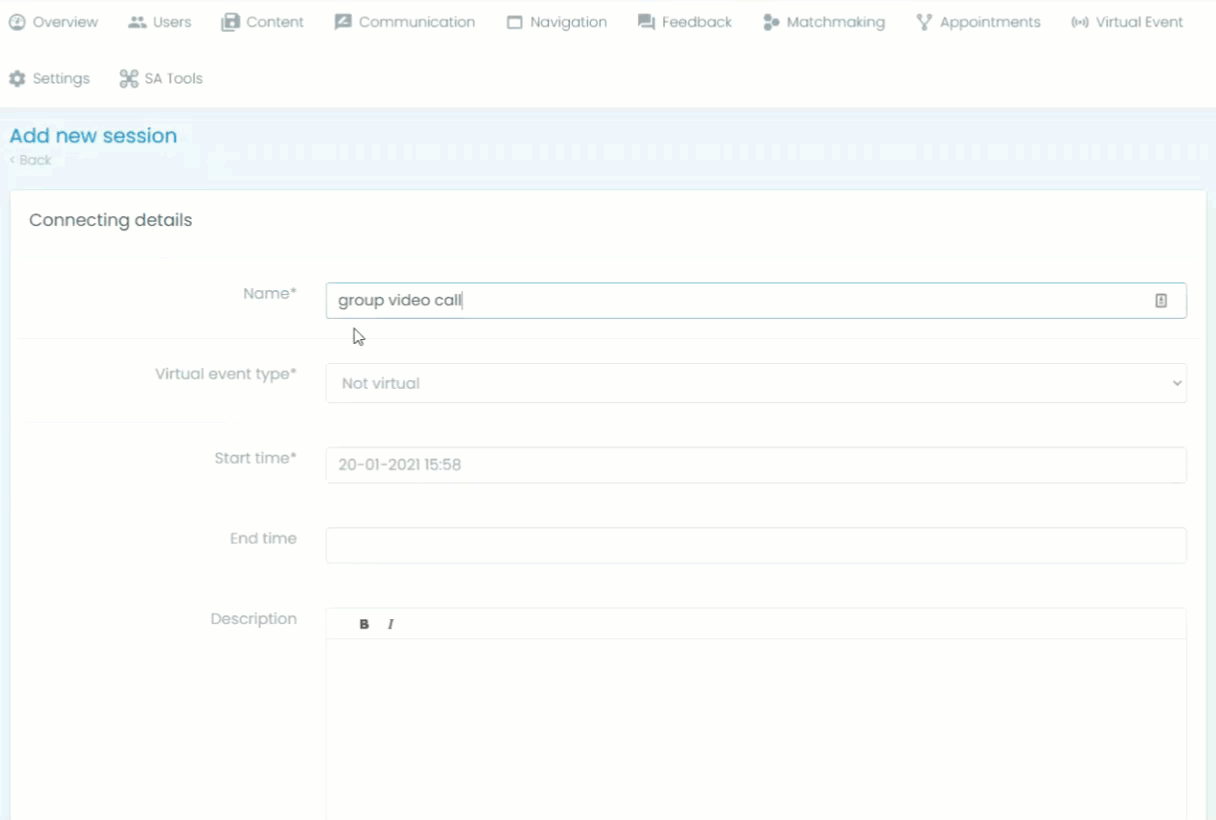This screenshot has width=1216, height=820.
Task: Click into the Start time field
Action: coord(755,465)
